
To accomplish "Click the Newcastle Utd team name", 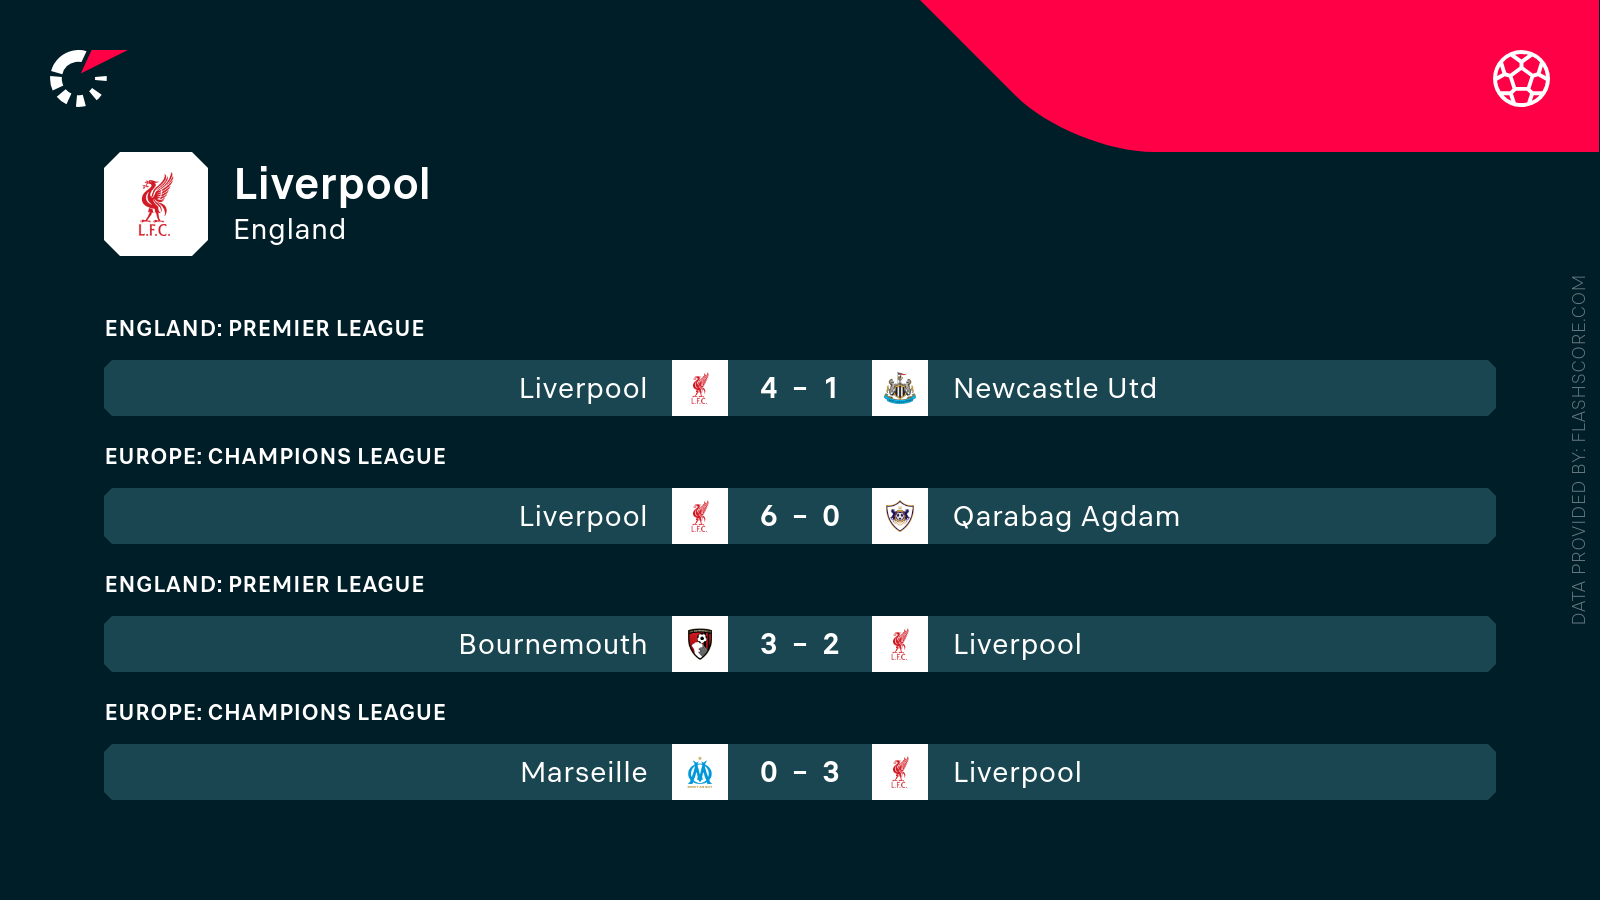I will (x=1055, y=388).
